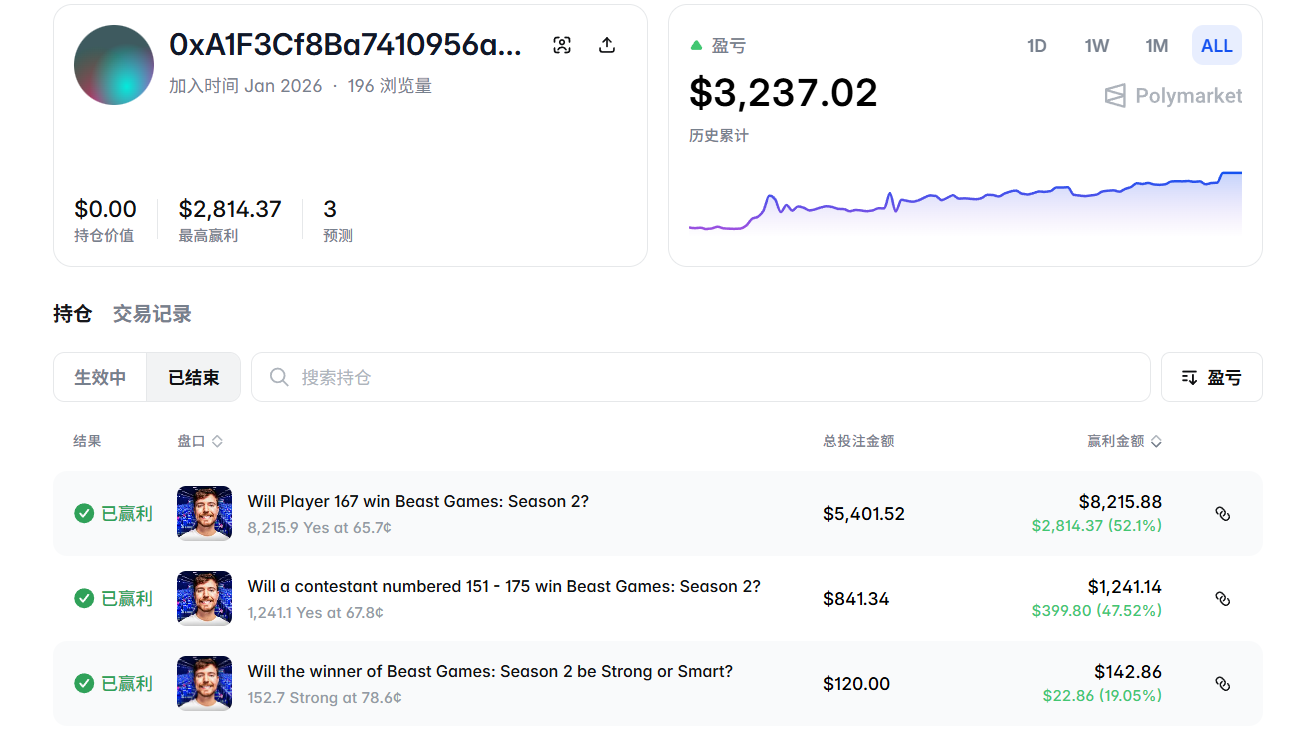1293x750 pixels.
Task: Open the 盈亏 sort dropdown
Action: point(1211,378)
